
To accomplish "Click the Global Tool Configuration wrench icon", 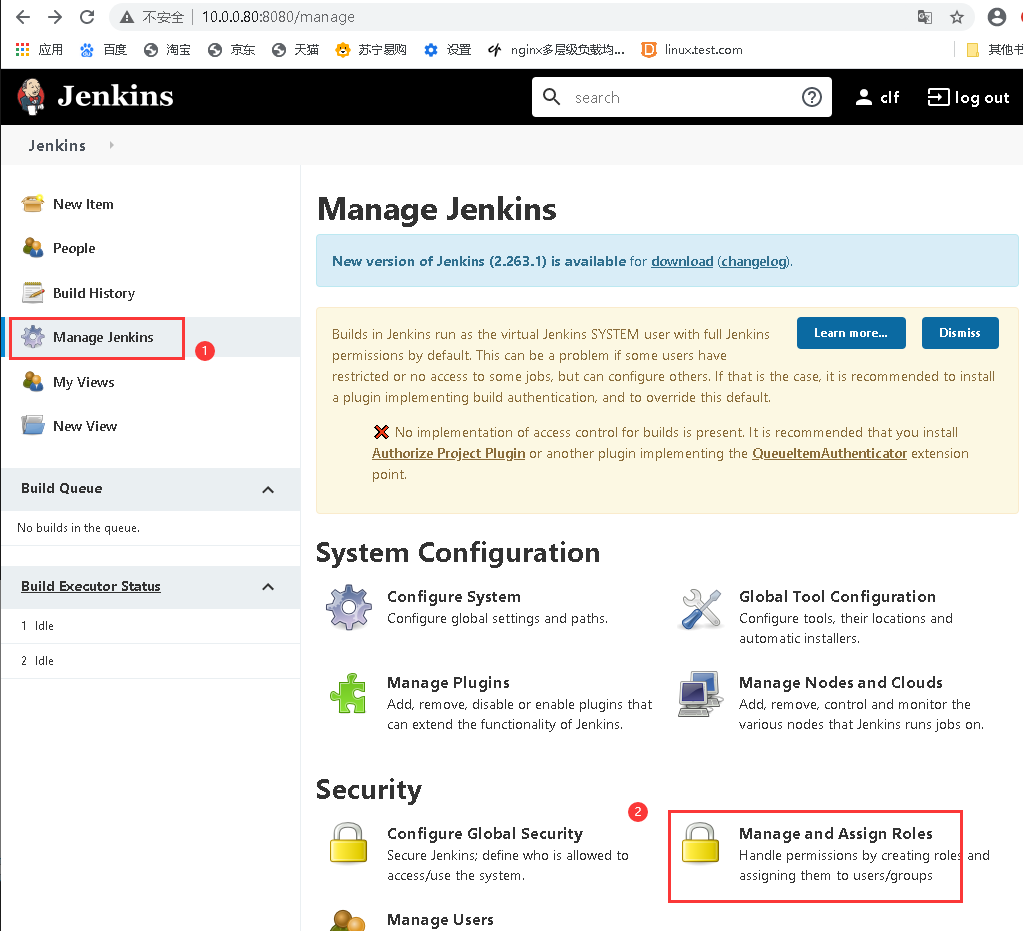I will click(701, 609).
